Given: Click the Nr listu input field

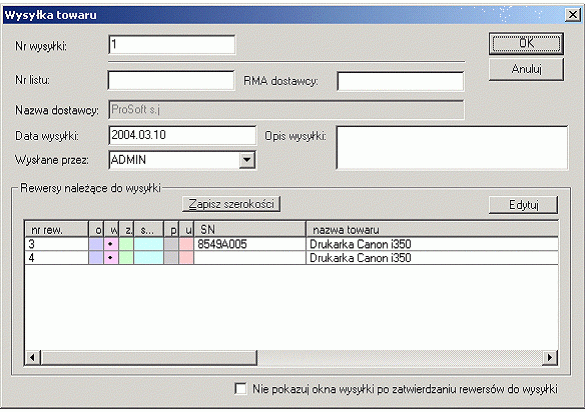Looking at the screenshot, I should tap(171, 80).
